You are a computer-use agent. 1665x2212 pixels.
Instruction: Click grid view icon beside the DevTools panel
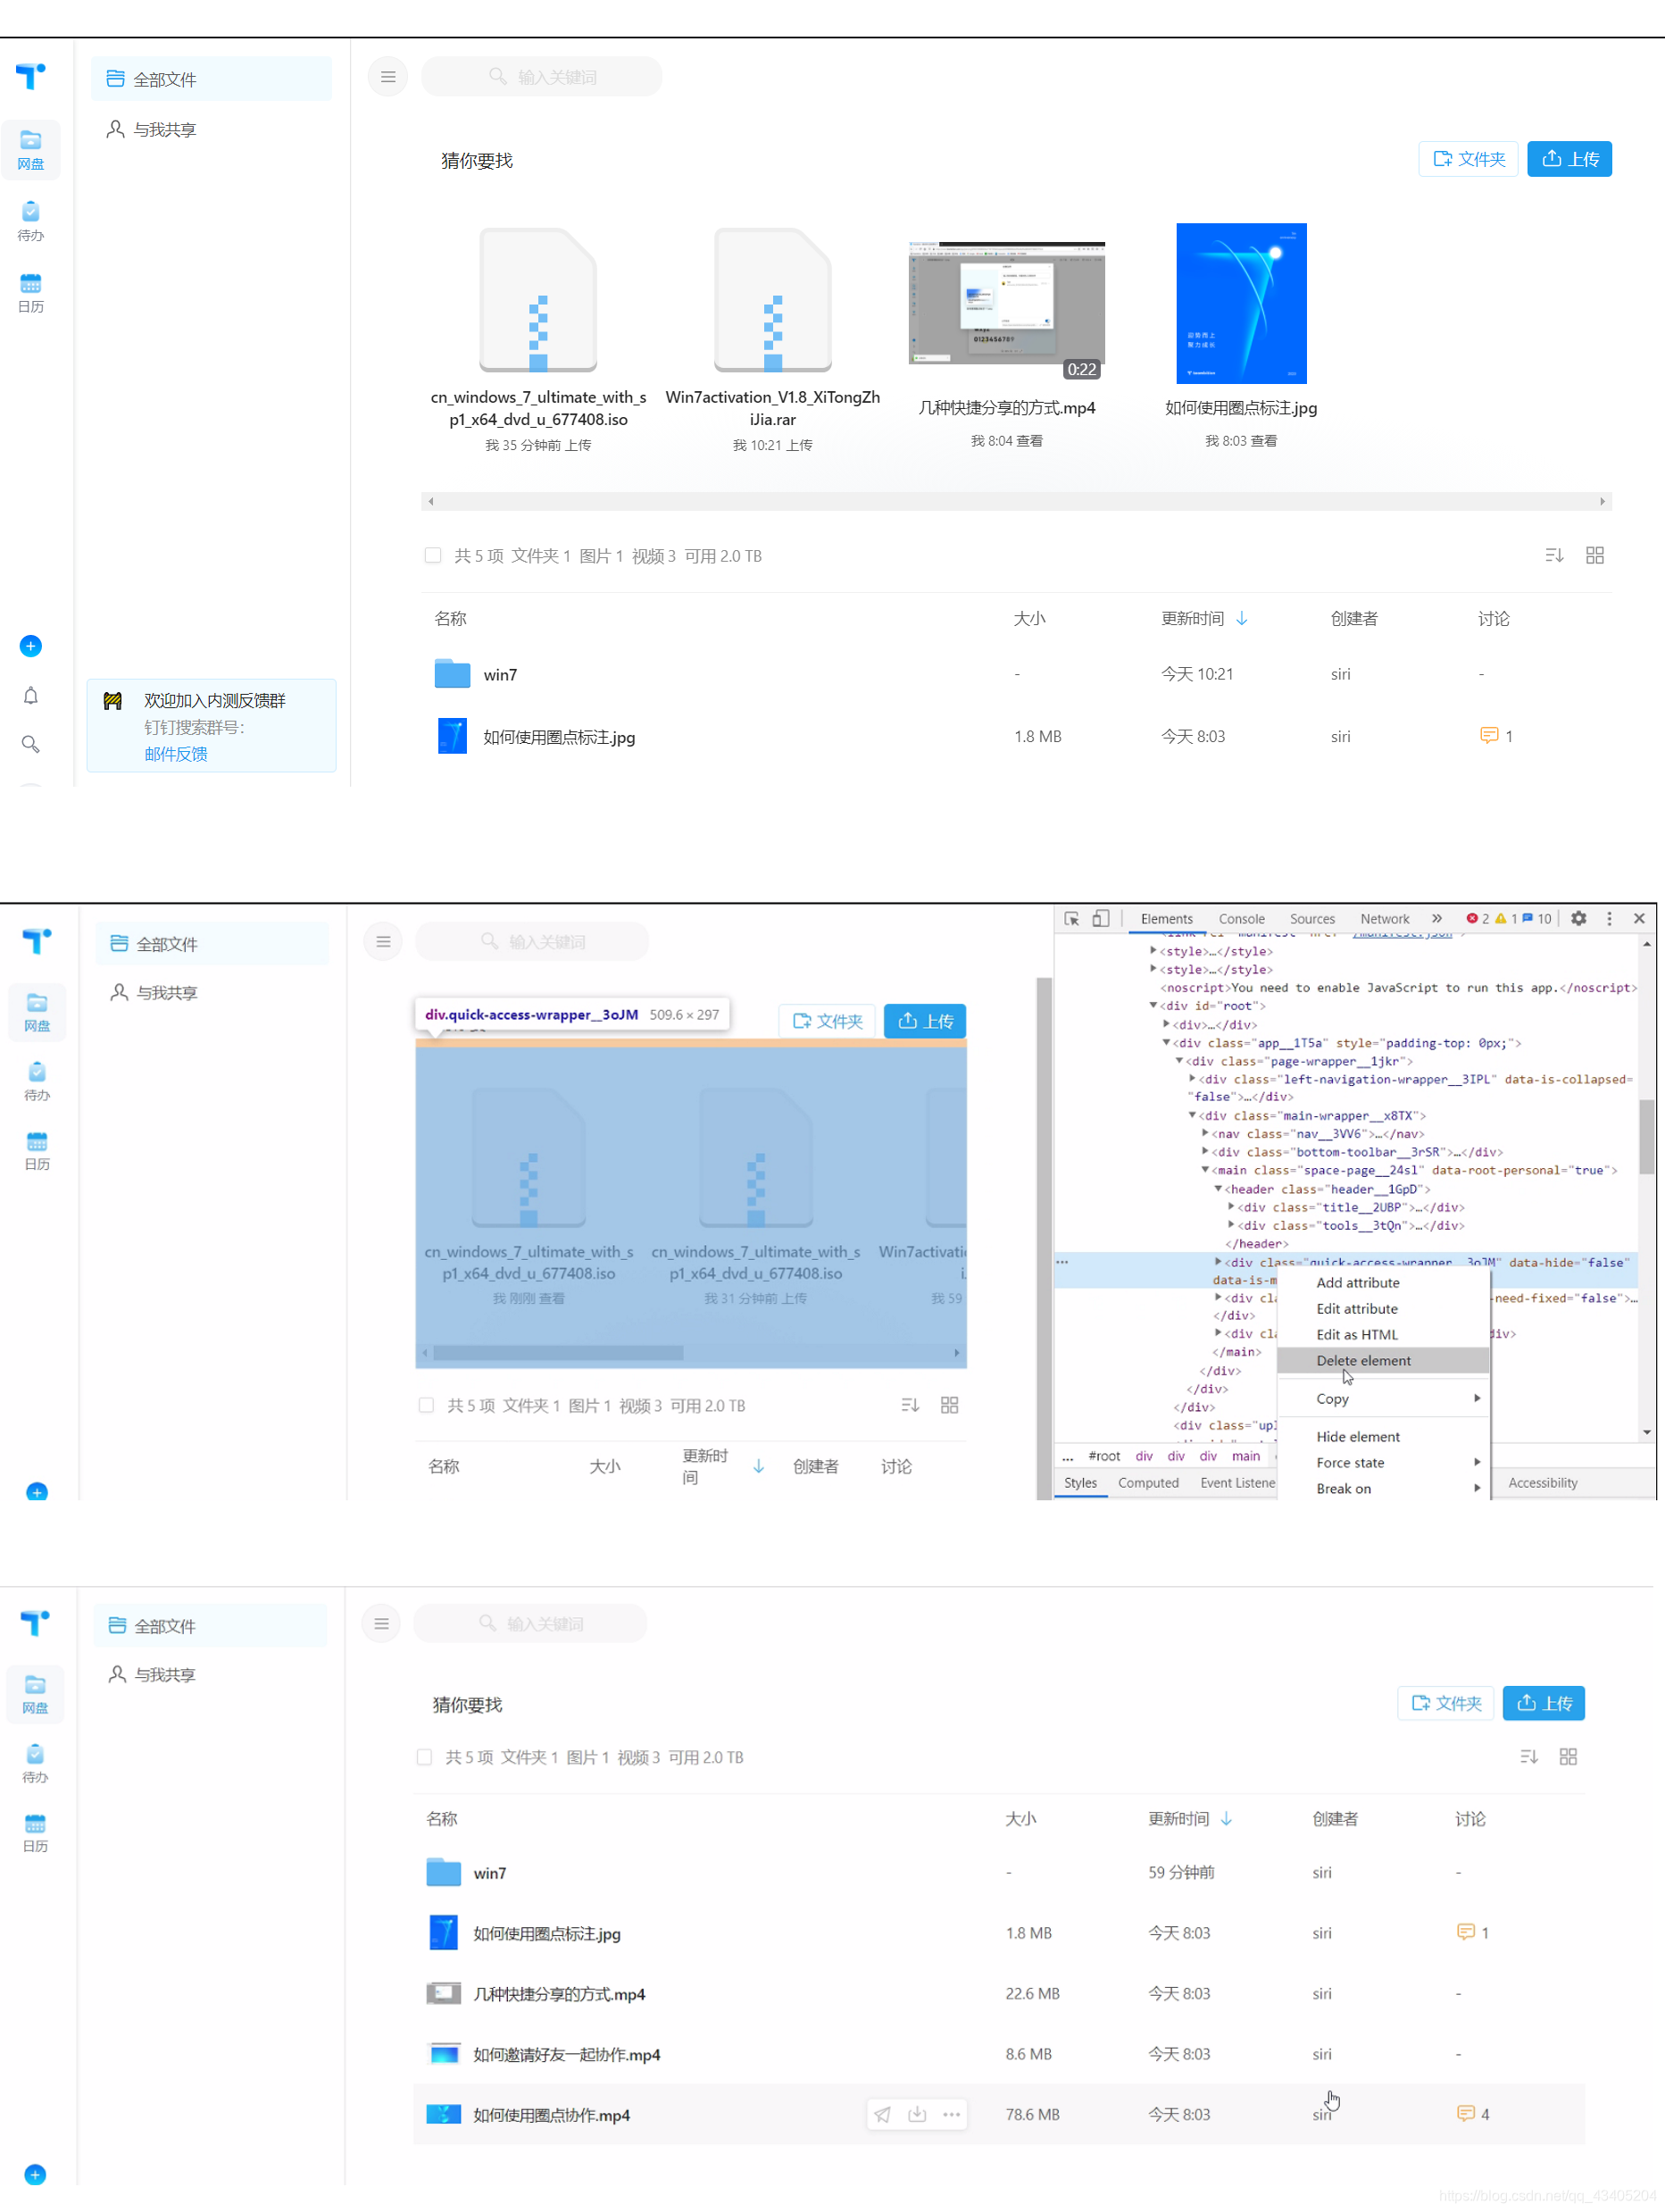(x=950, y=1405)
